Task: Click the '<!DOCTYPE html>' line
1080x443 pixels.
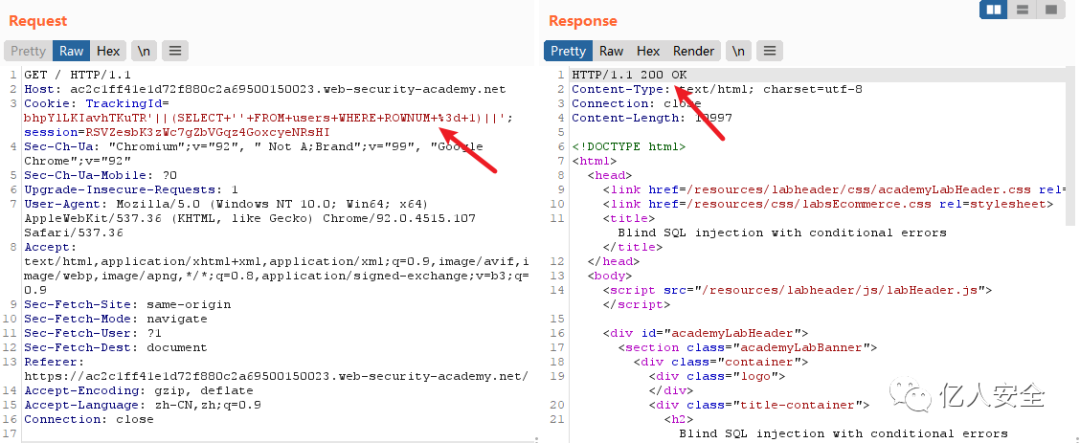Action: coord(629,147)
